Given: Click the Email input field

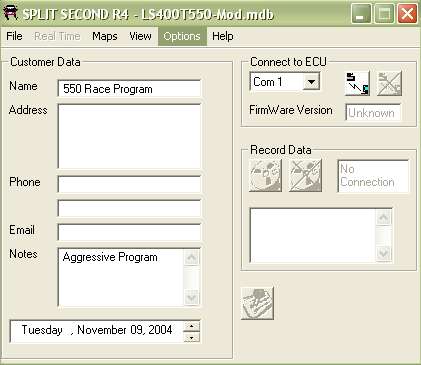Looking at the screenshot, I should click(129, 232).
